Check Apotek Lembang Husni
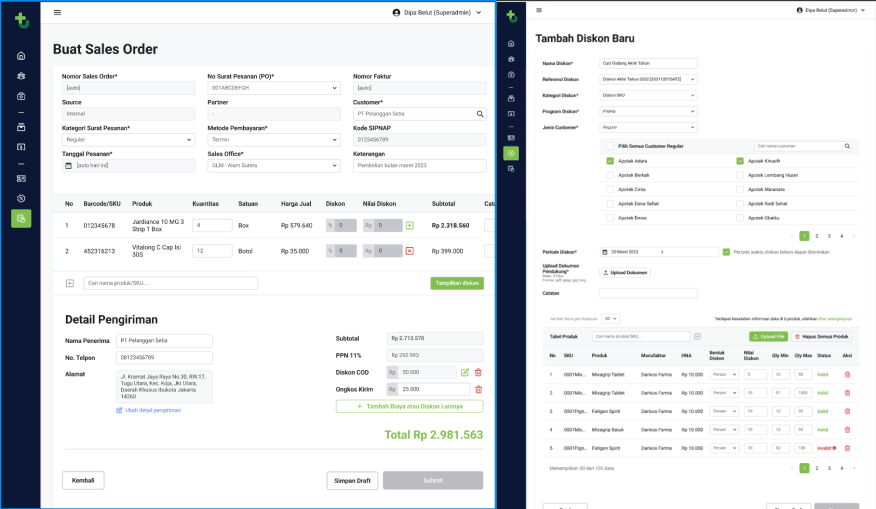This screenshot has height=509, width=876. [x=740, y=175]
